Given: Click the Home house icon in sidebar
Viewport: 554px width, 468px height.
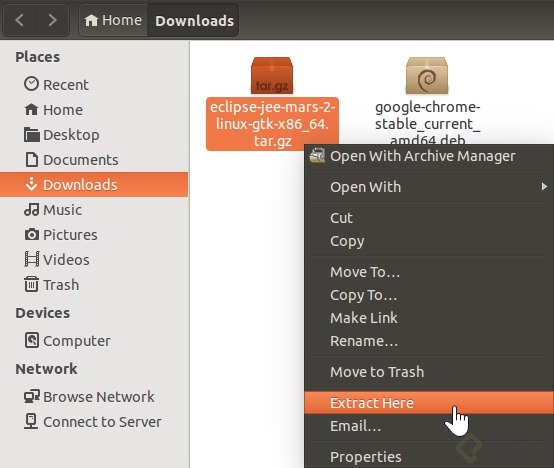Looking at the screenshot, I should pyautogui.click(x=31, y=109).
